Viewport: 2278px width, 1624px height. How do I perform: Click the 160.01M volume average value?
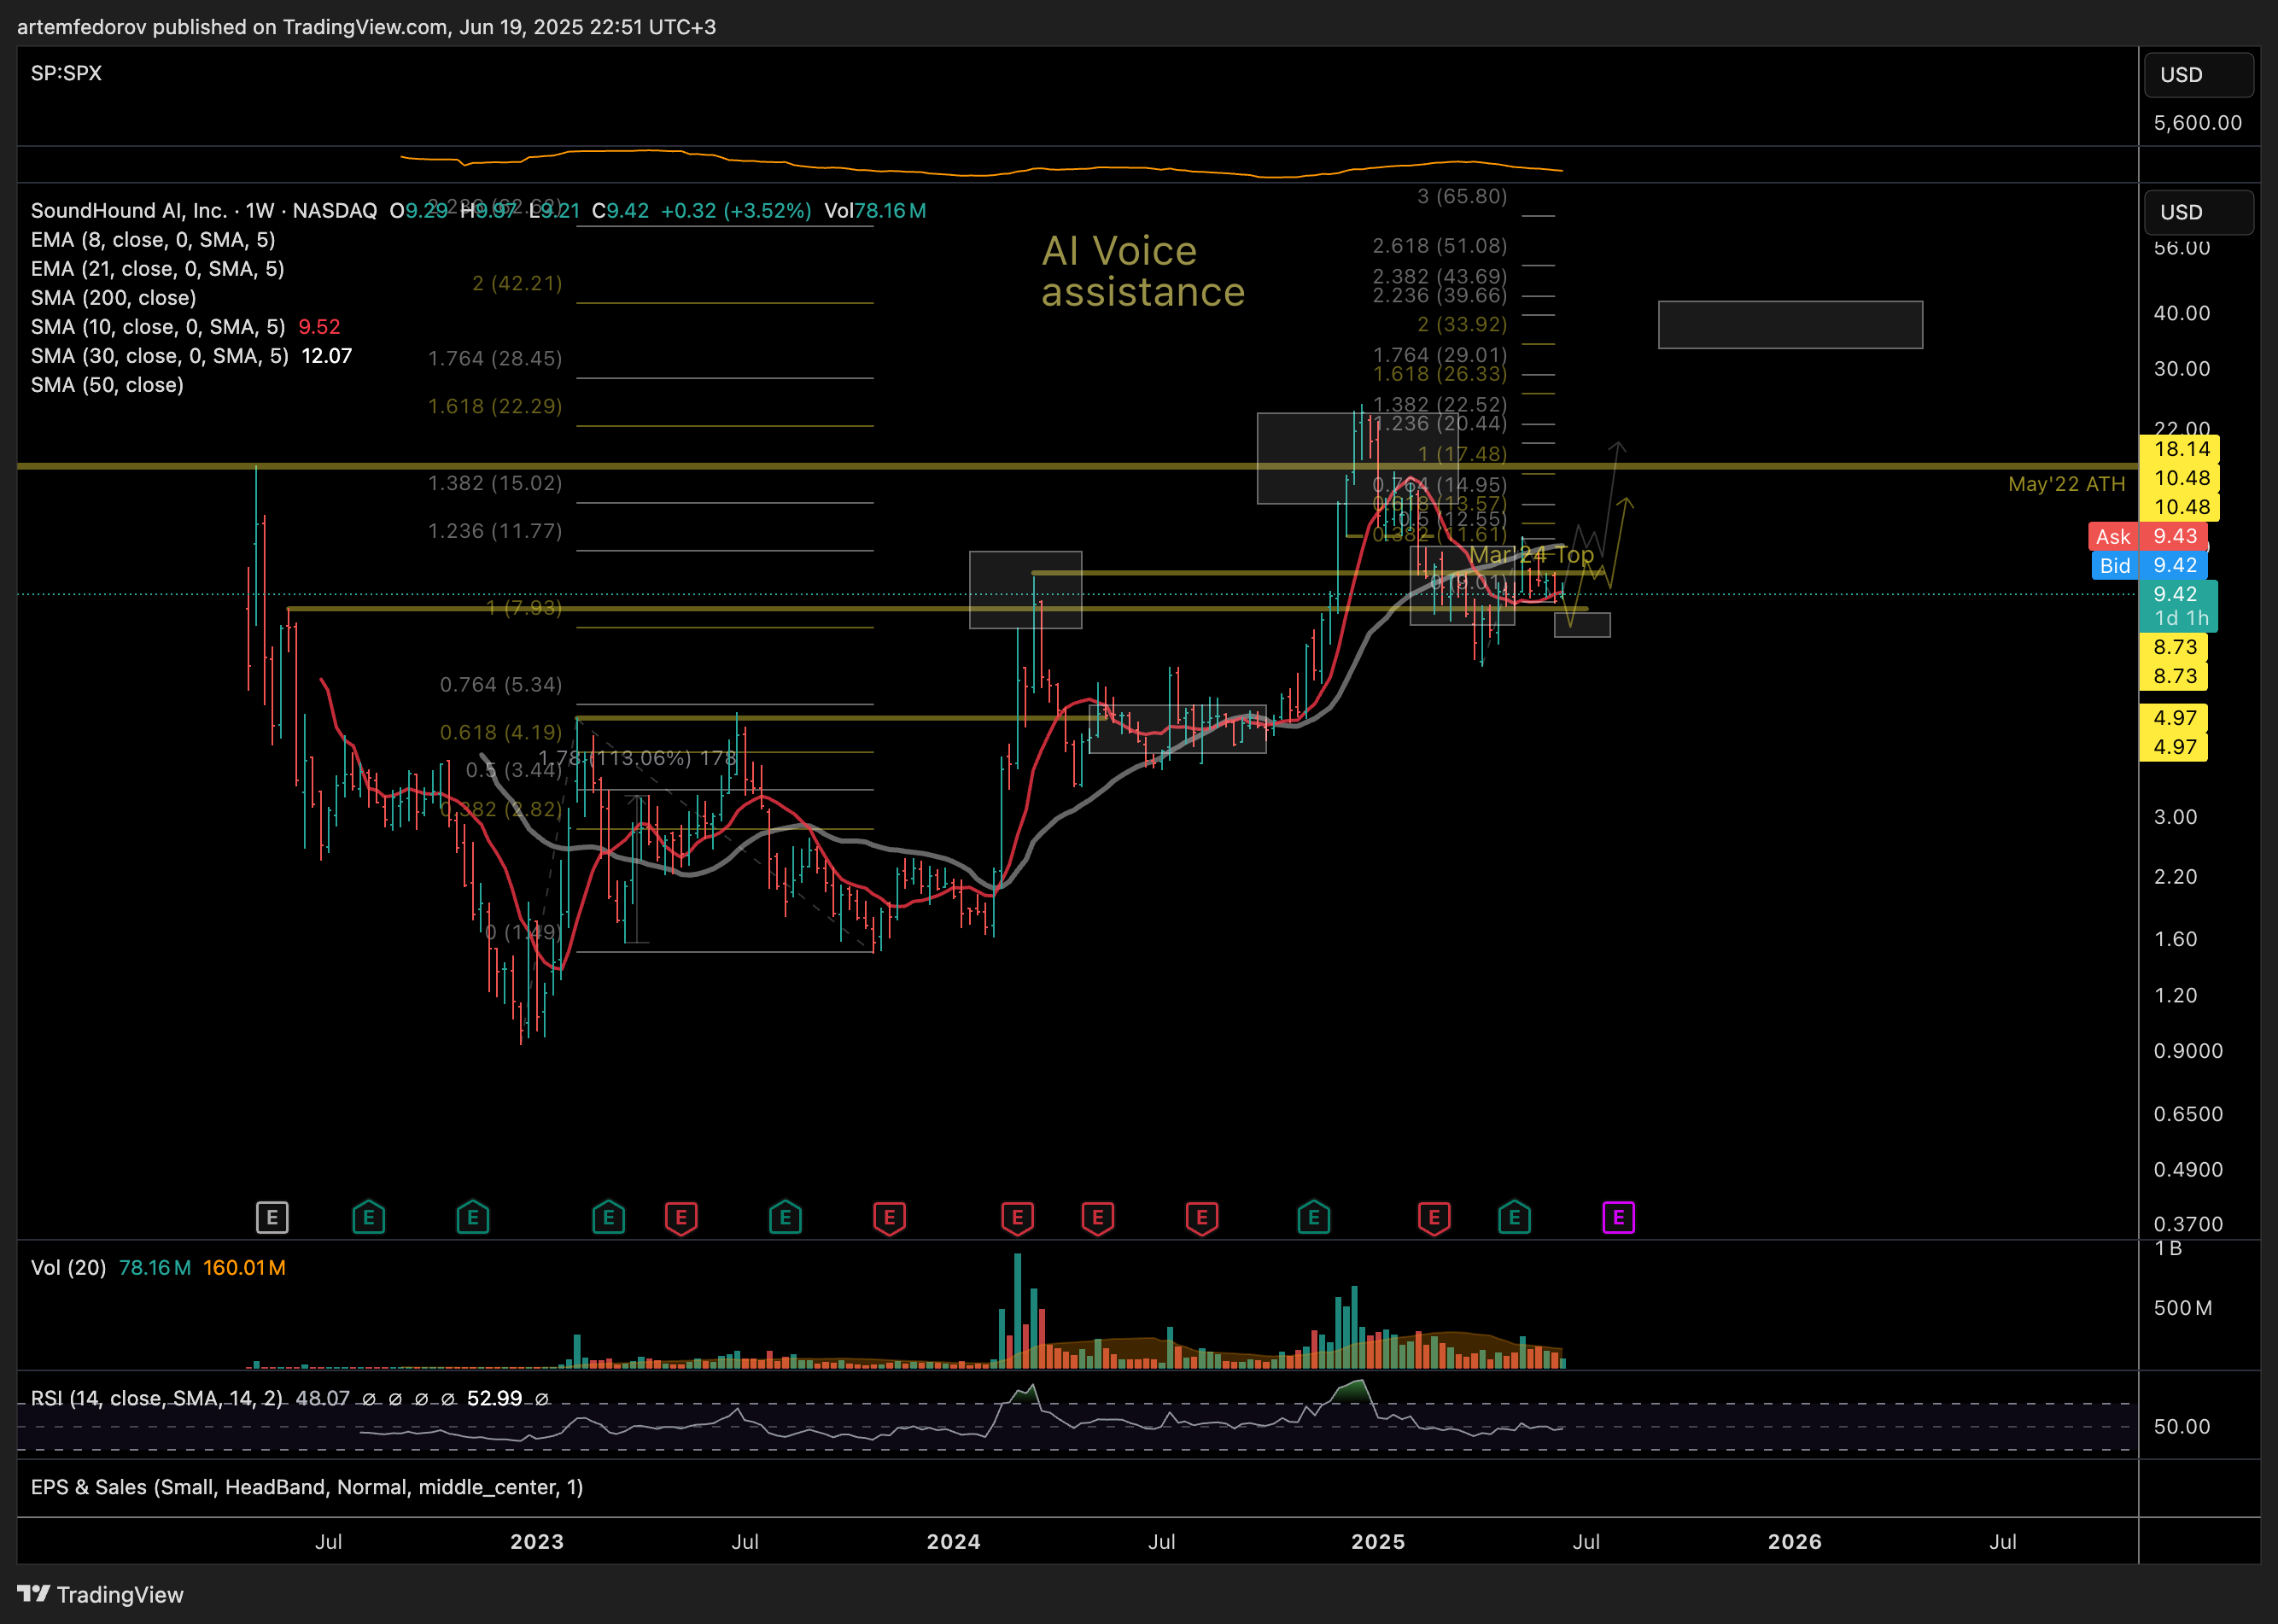pos(244,1268)
